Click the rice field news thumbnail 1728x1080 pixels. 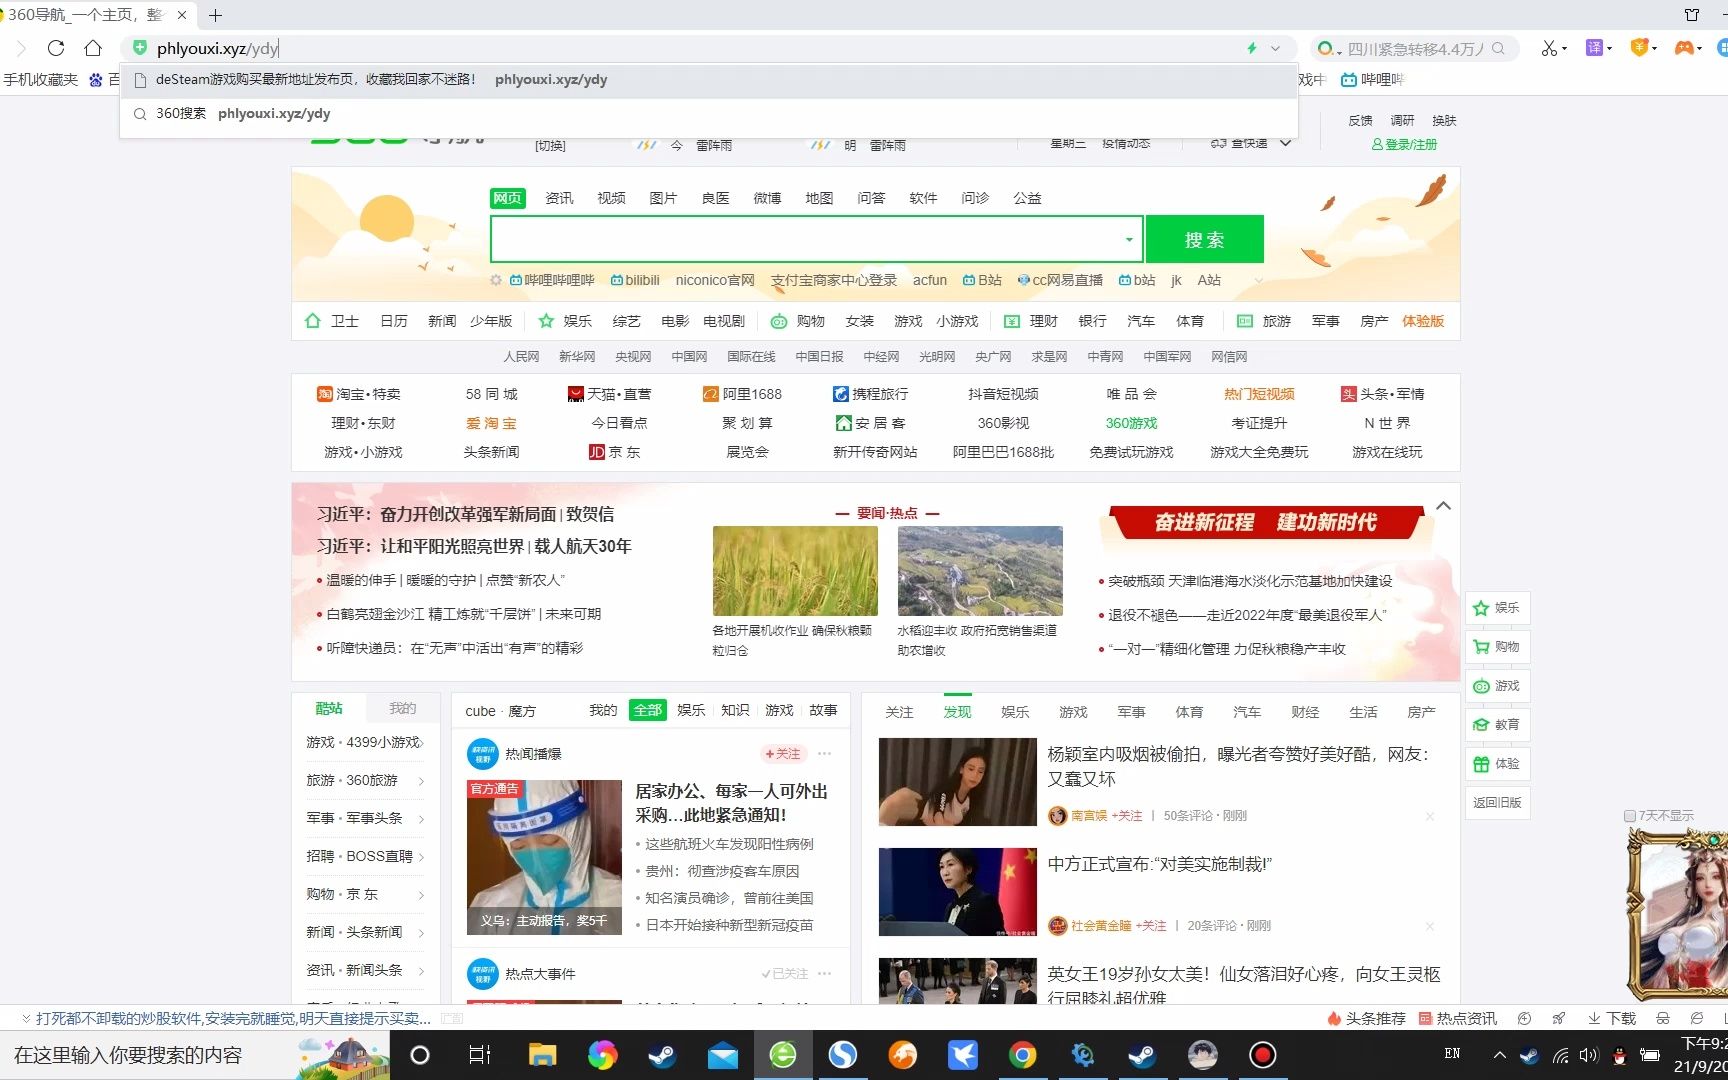tap(795, 570)
